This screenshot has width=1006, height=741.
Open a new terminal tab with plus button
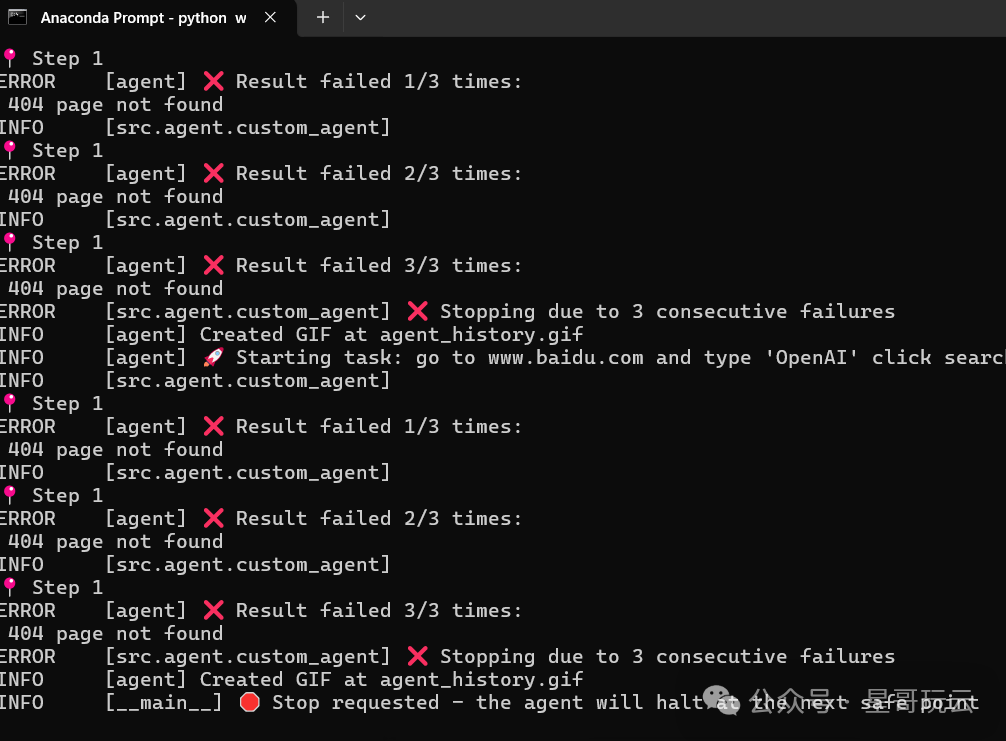click(323, 17)
